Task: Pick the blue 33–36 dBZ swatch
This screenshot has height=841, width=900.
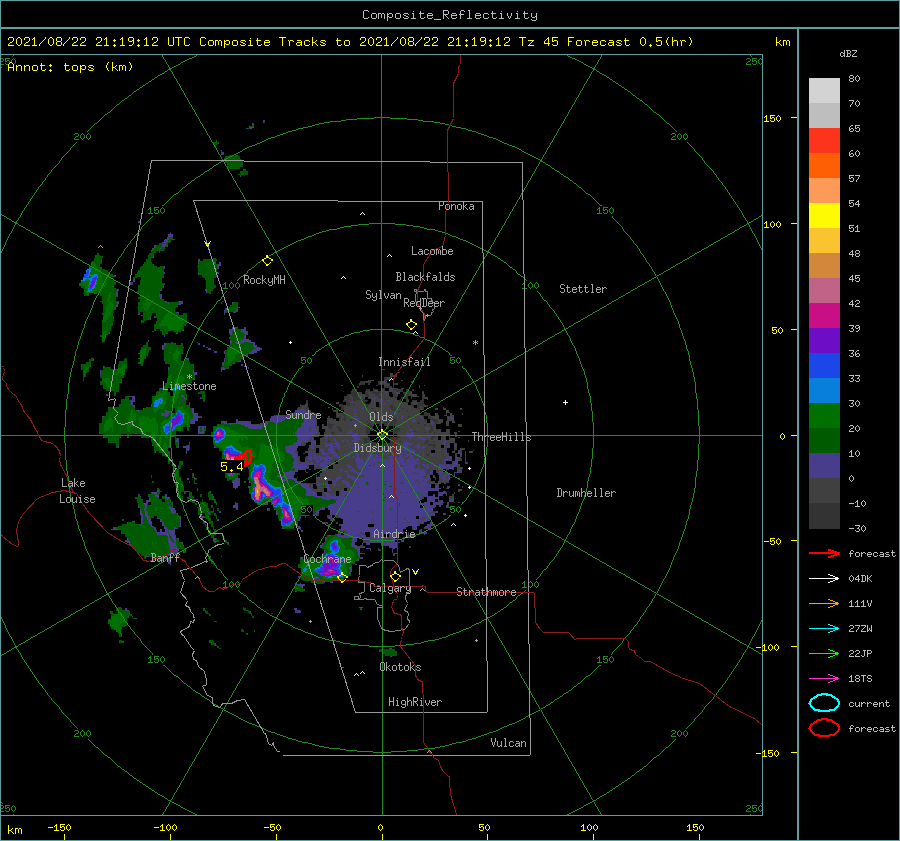Action: (824, 366)
